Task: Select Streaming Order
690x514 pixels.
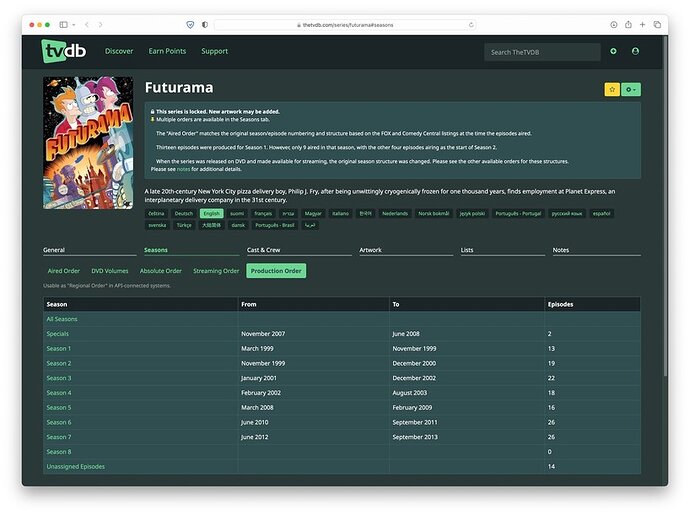Action: 216,271
